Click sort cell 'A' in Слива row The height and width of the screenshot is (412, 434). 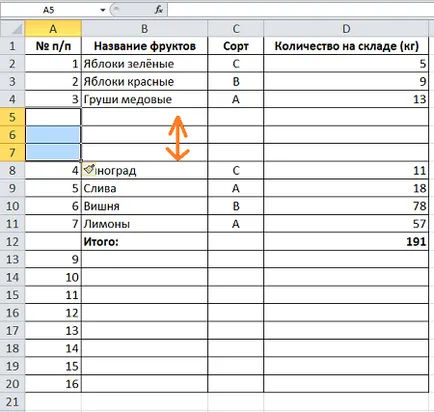(236, 188)
